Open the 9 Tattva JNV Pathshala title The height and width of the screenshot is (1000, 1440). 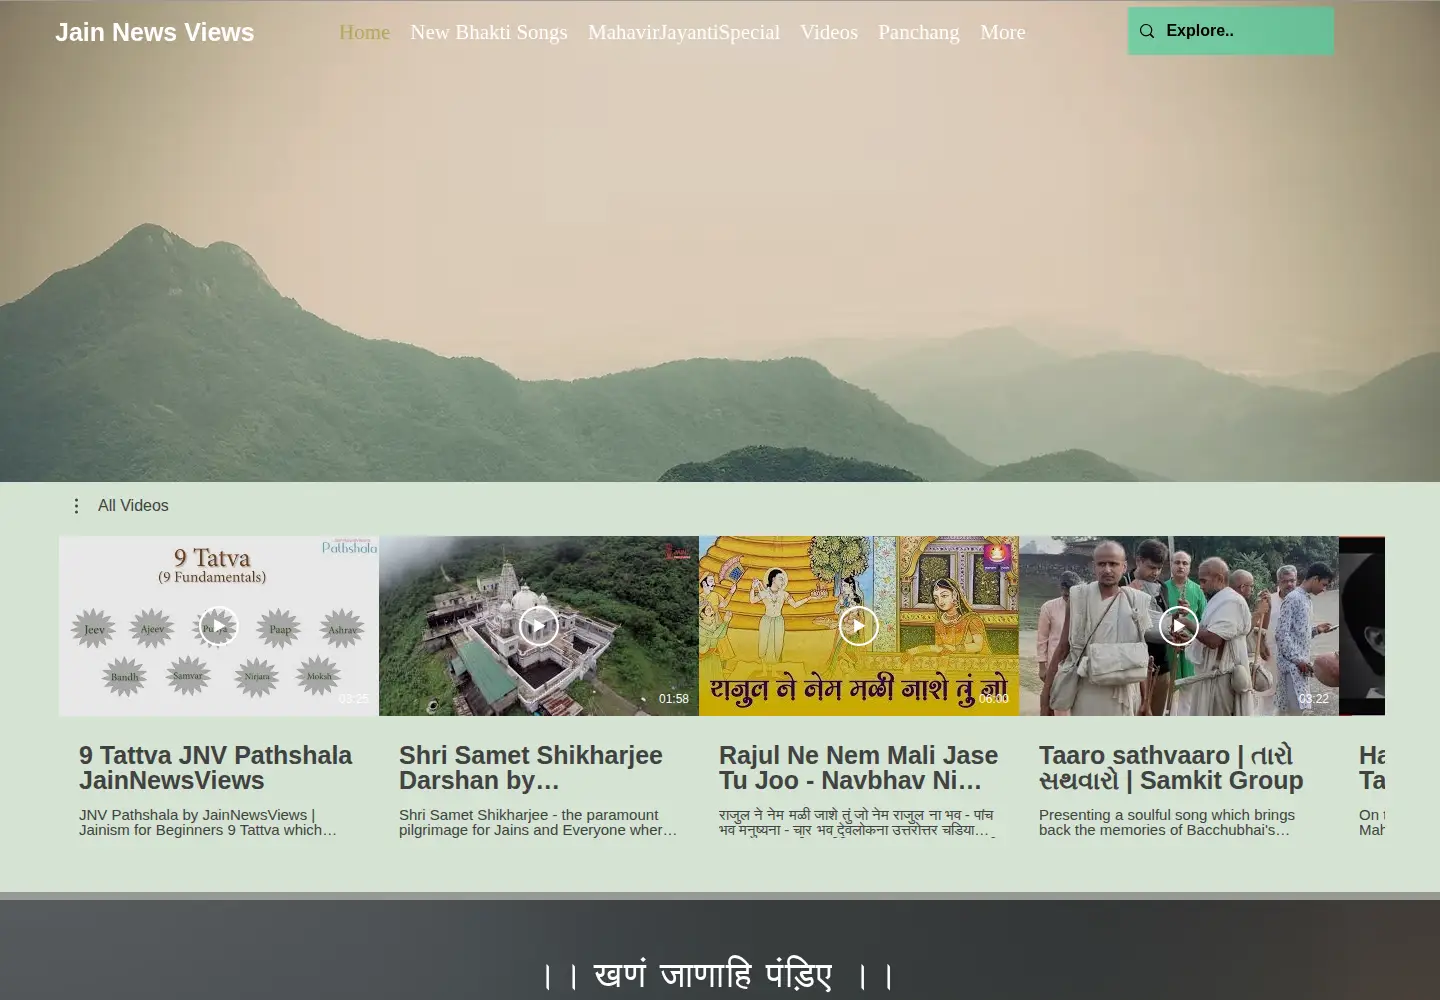[x=215, y=768]
